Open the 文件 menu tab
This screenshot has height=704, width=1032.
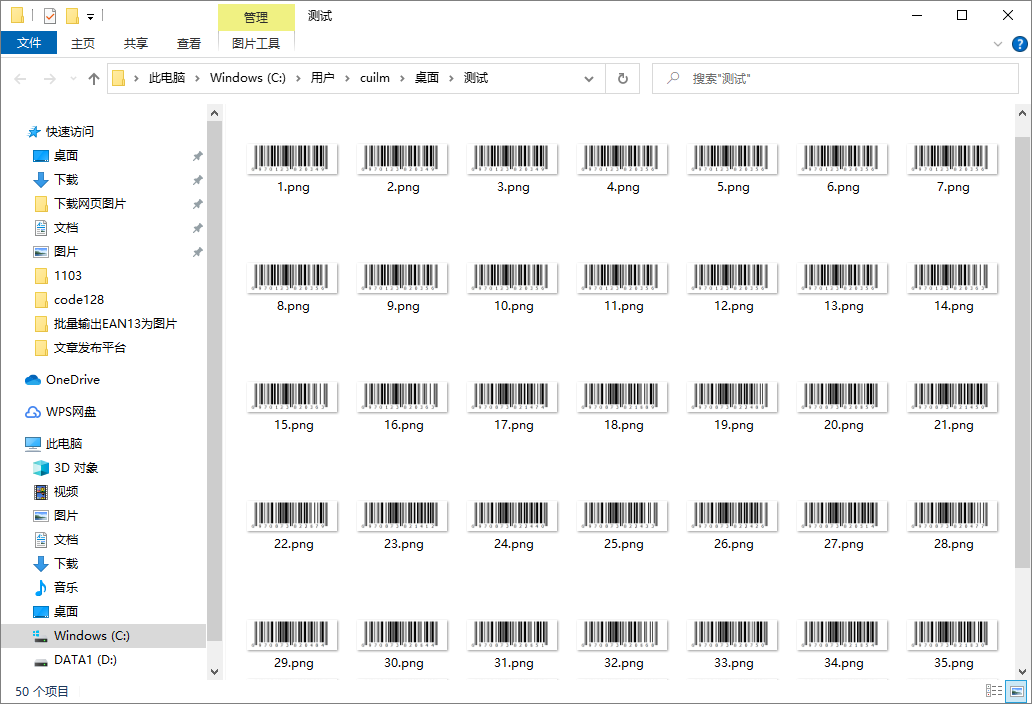(29, 43)
